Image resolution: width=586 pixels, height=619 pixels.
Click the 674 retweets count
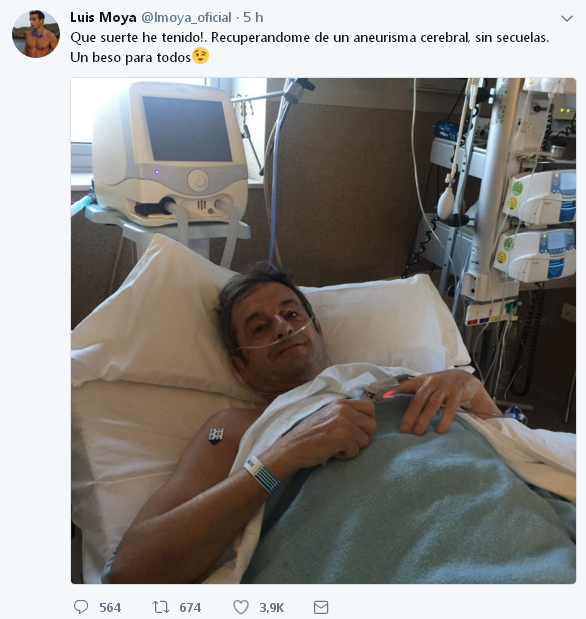[190, 607]
